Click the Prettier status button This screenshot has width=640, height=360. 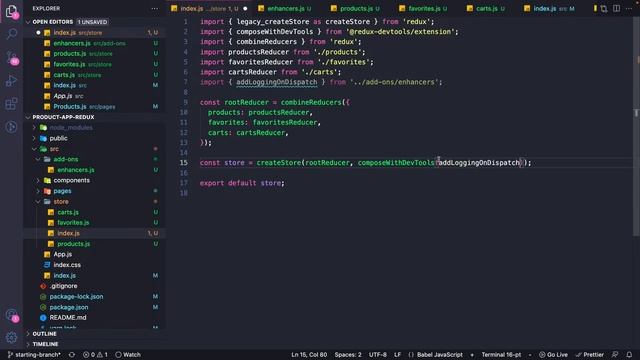pos(589,355)
